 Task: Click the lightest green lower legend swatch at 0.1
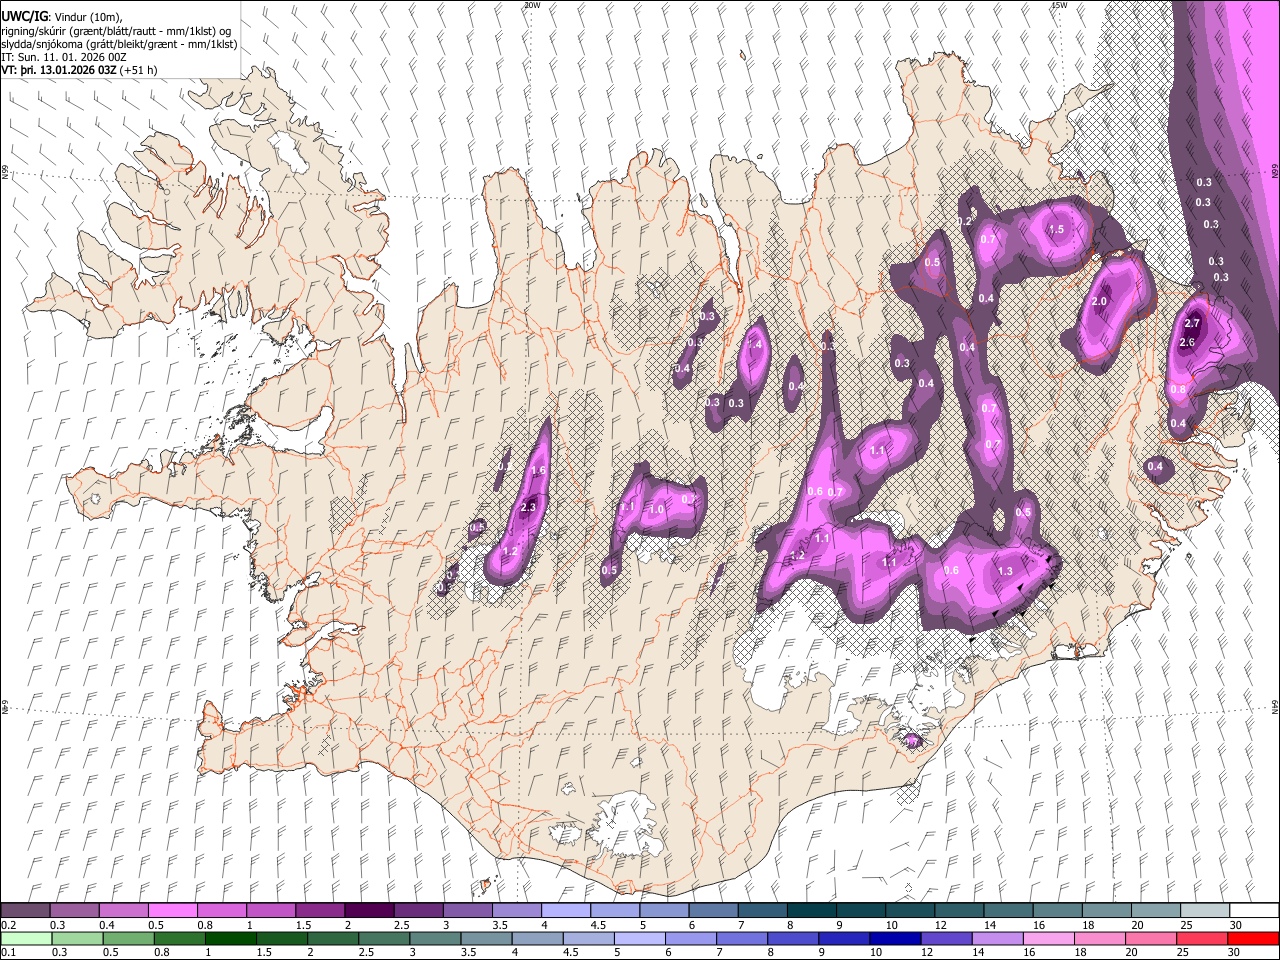tap(26, 939)
